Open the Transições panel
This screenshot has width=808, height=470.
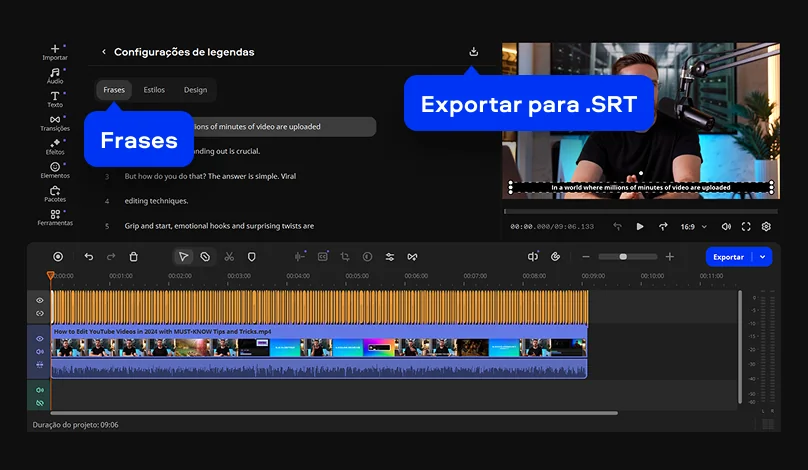tap(55, 122)
